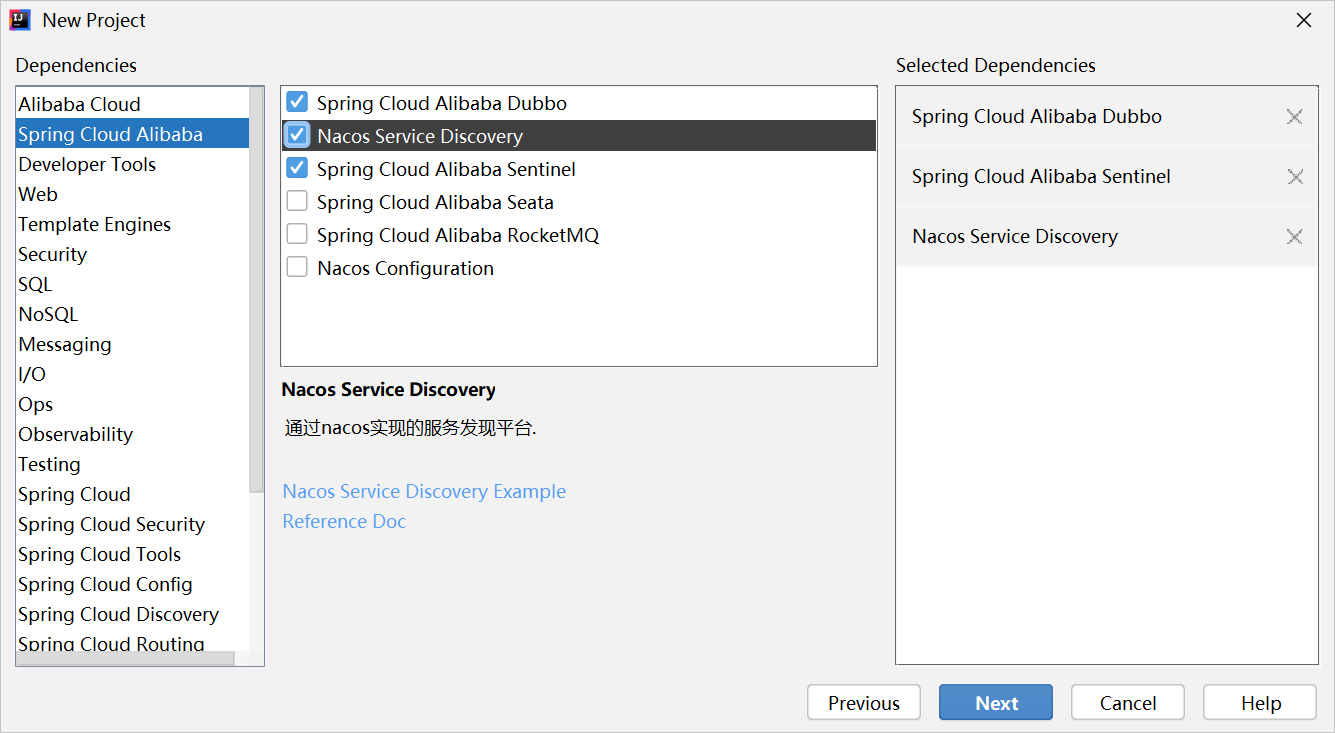Enable Spring Cloud Alibaba RocketMQ
The width and height of the screenshot is (1335, 733).
pyautogui.click(x=296, y=233)
